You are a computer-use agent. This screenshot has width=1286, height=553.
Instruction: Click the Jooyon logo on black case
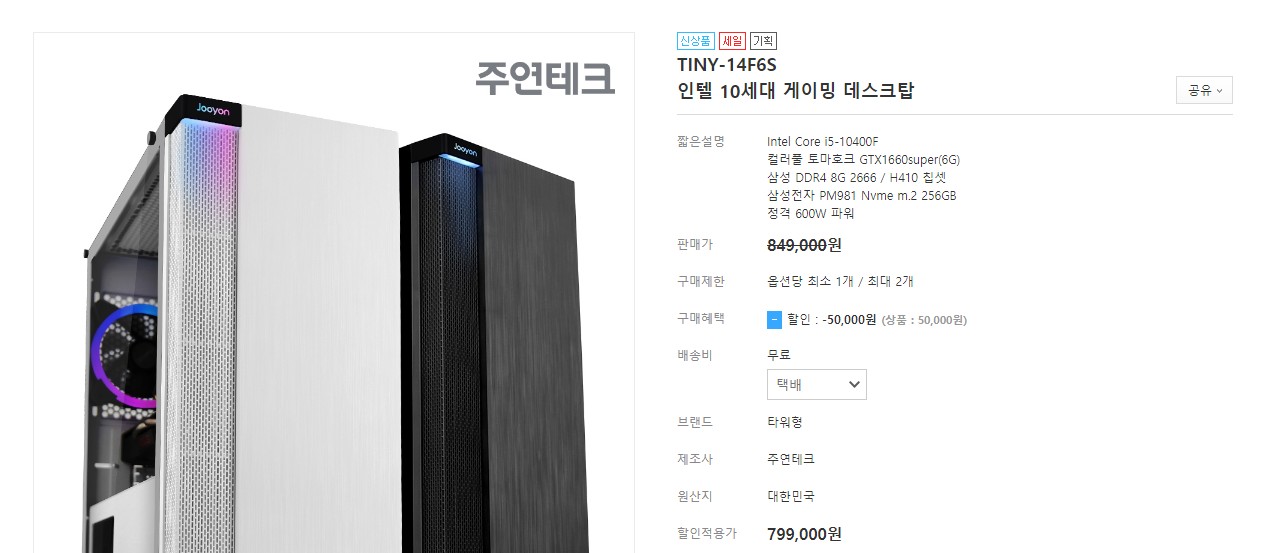[x=466, y=149]
